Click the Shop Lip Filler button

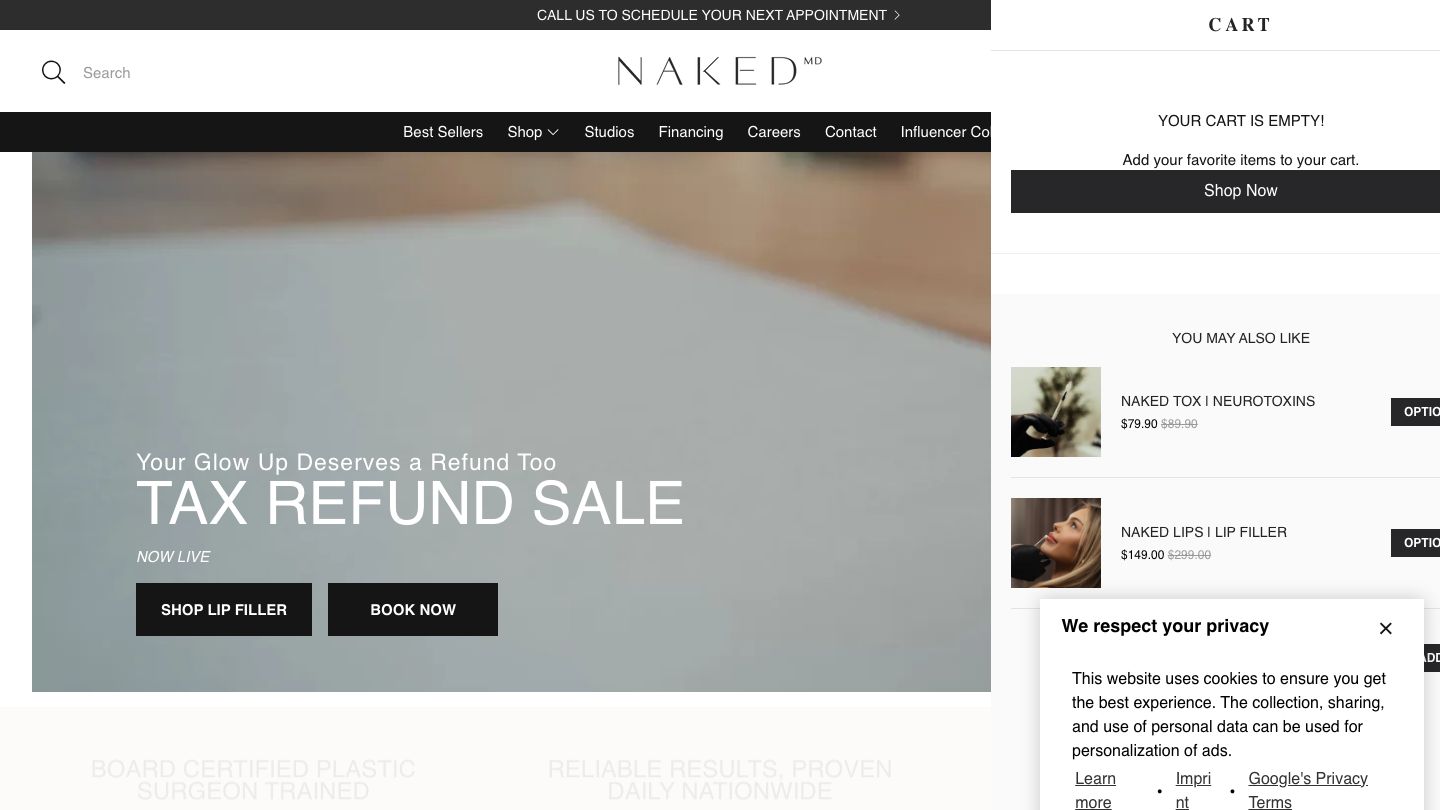[x=224, y=609]
